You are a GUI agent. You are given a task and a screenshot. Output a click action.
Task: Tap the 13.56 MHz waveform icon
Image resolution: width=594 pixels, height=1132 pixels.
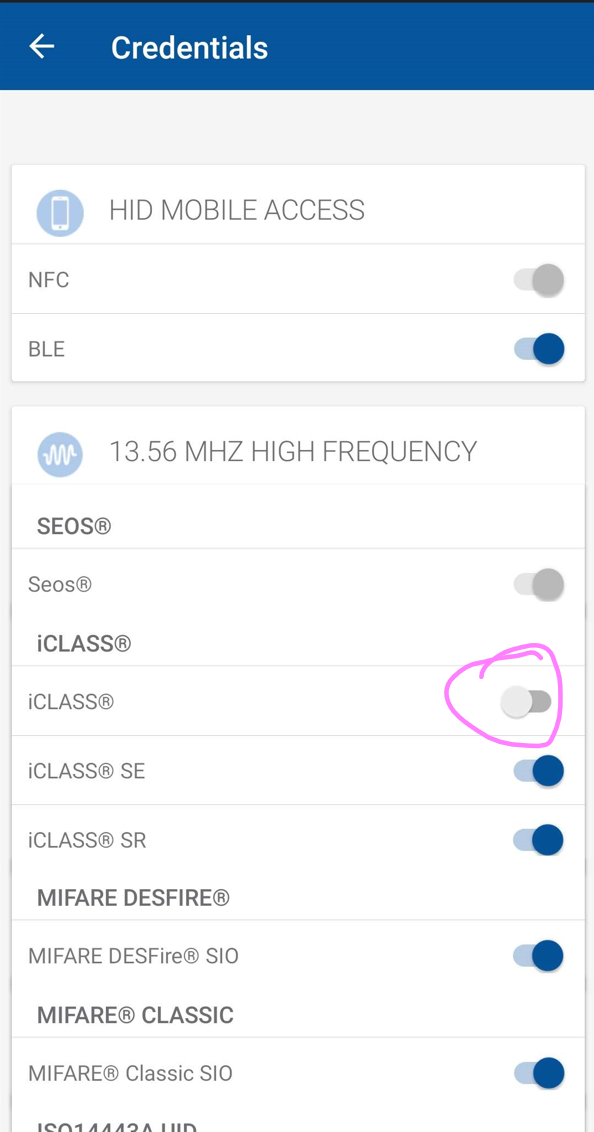coord(60,454)
